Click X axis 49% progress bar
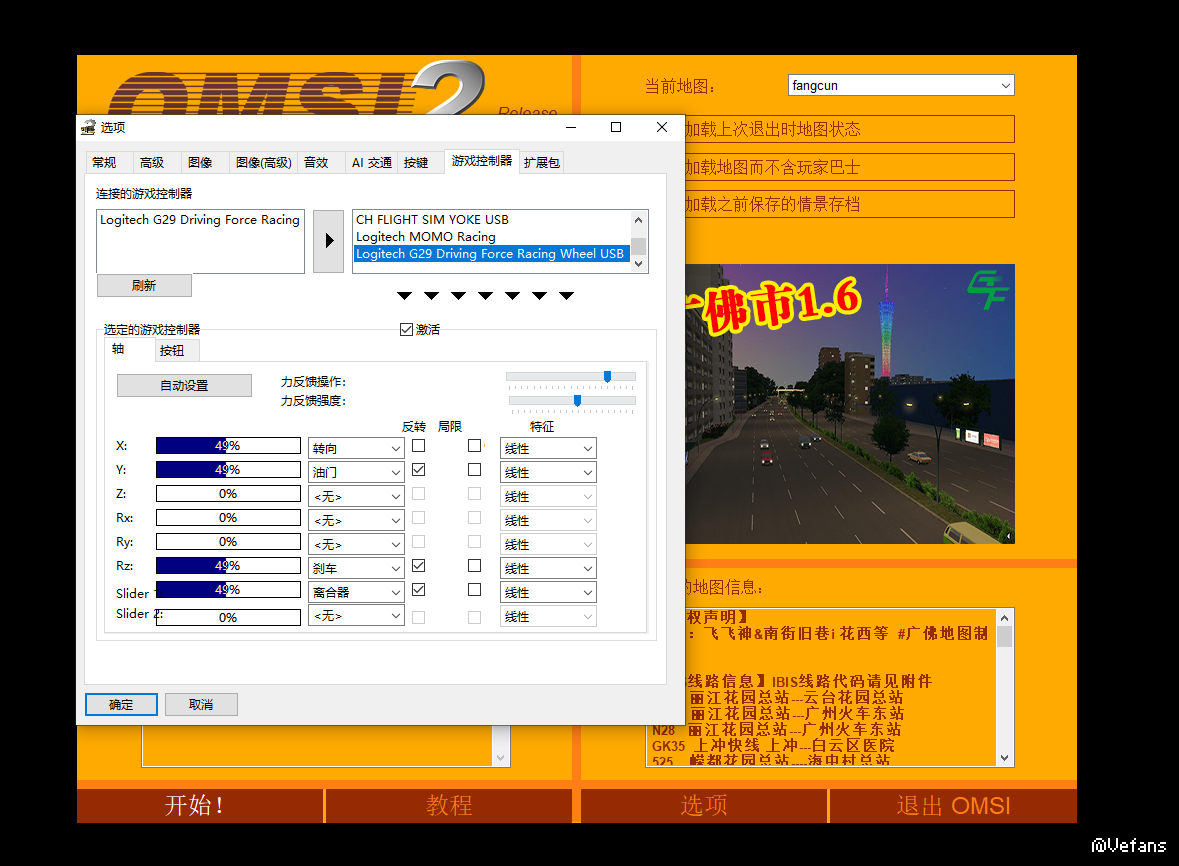 click(x=228, y=446)
